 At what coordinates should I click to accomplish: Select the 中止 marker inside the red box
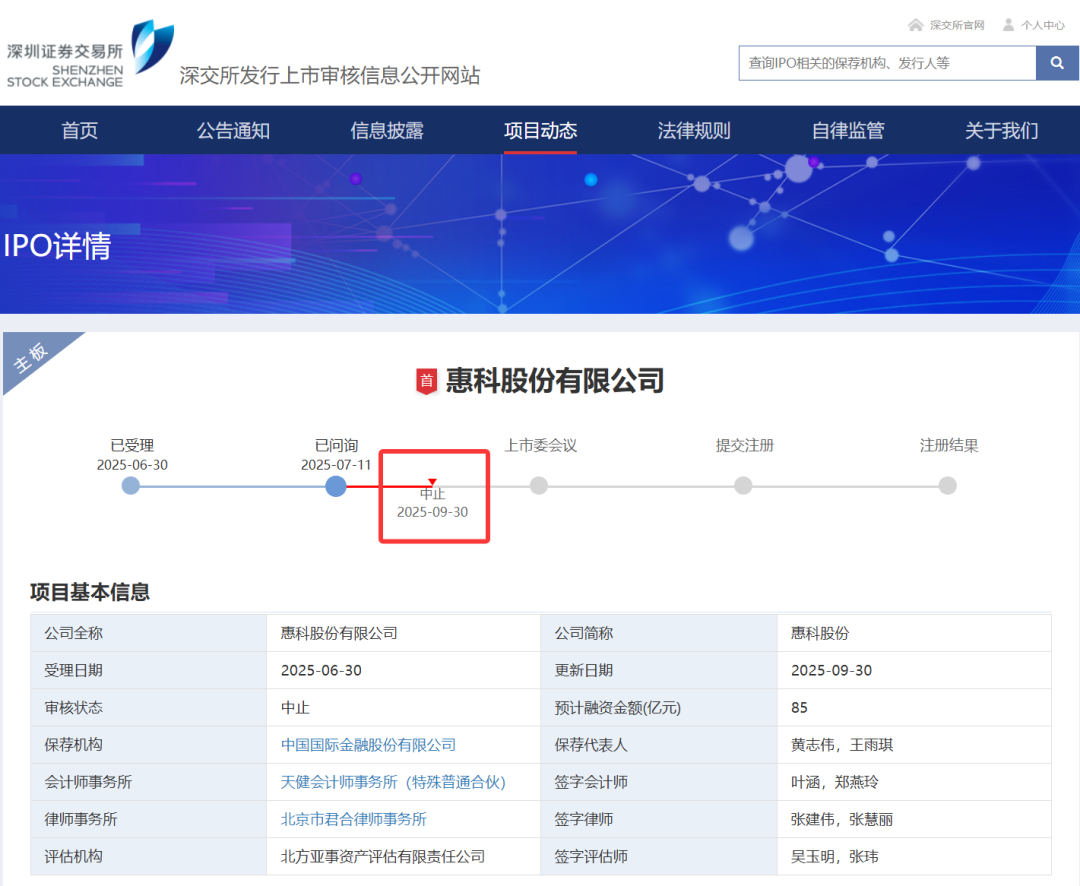[432, 486]
